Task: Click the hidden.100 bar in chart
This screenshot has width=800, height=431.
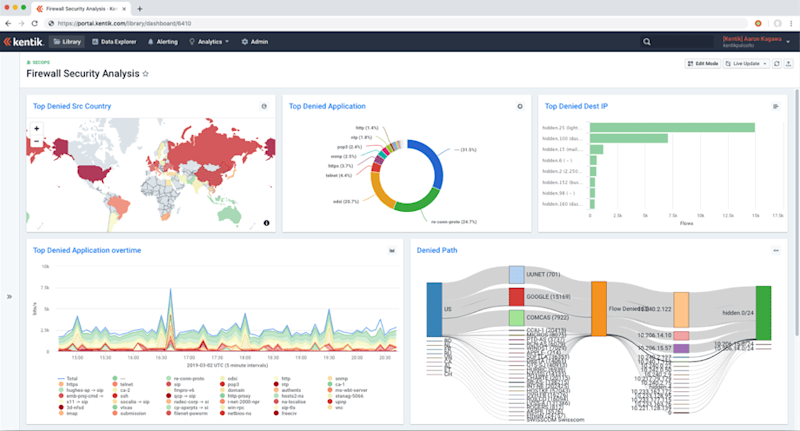Action: point(629,138)
